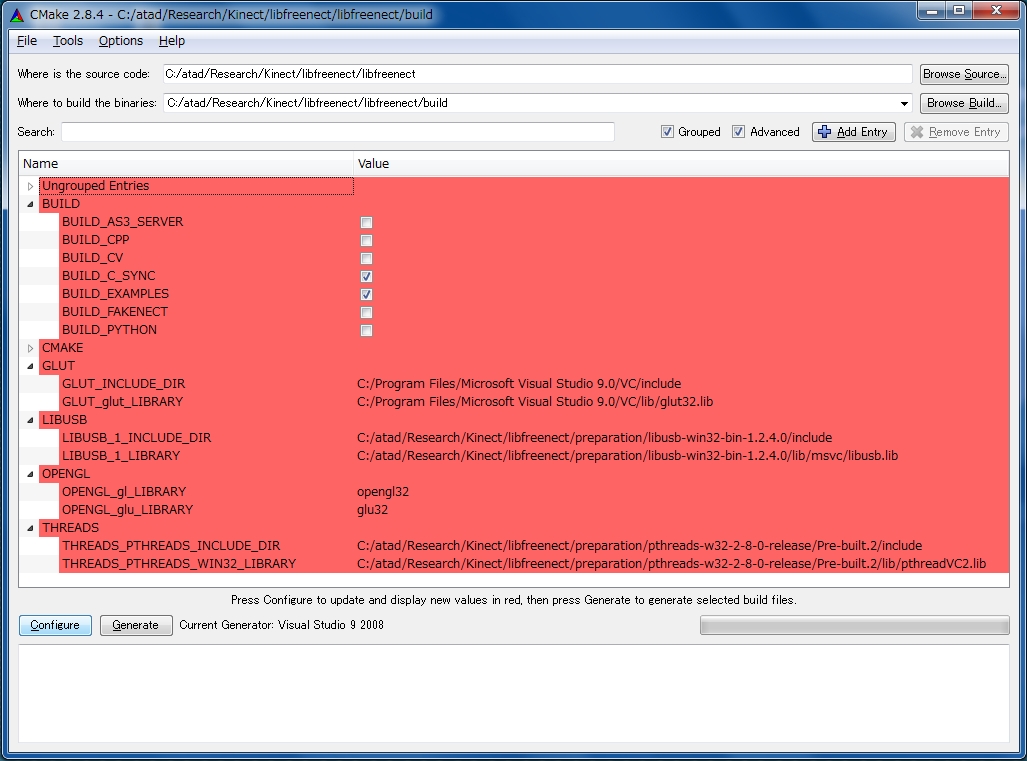This screenshot has height=761, width=1027.
Task: Toggle the Grouped checkbox
Action: 667,132
